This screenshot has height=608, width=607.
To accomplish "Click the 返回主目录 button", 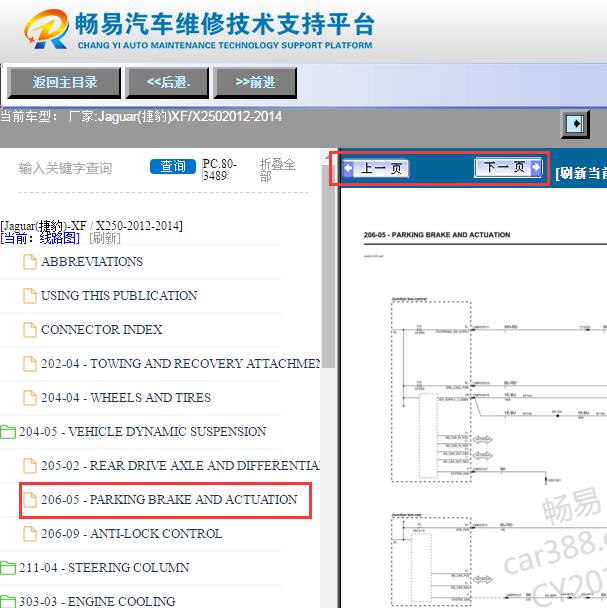I will 64,82.
